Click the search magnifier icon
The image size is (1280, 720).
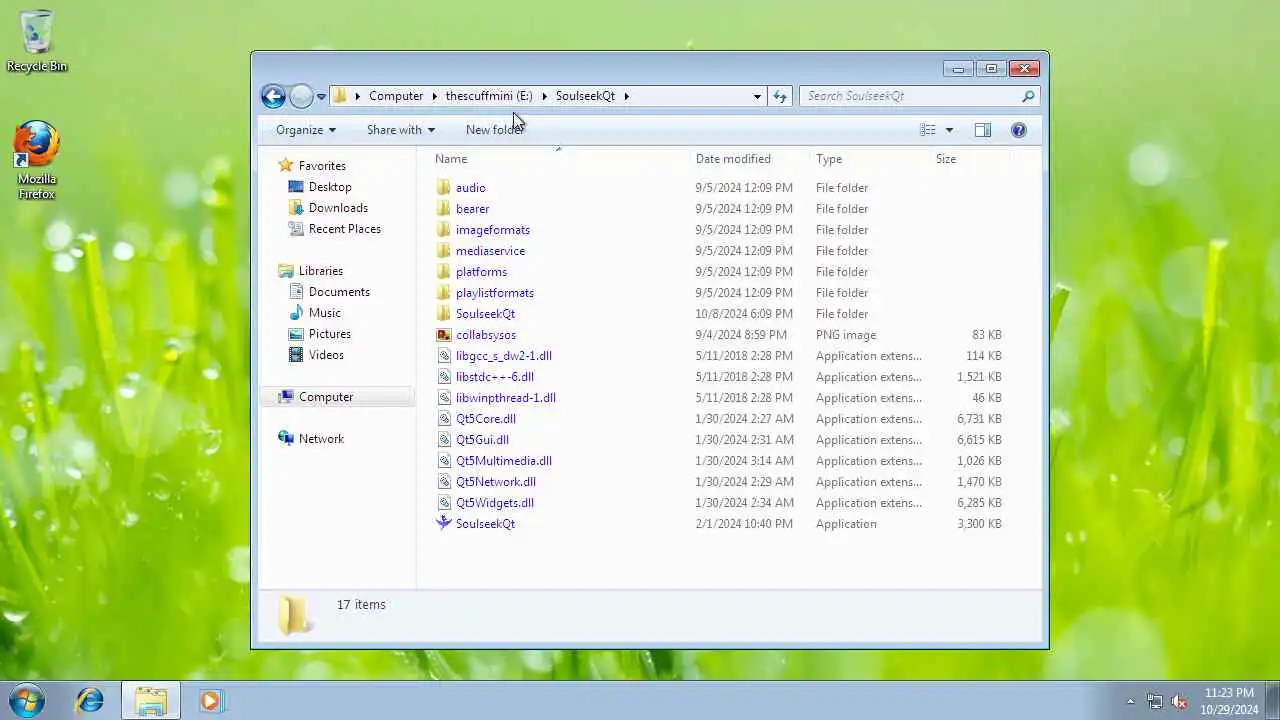pos(1028,96)
